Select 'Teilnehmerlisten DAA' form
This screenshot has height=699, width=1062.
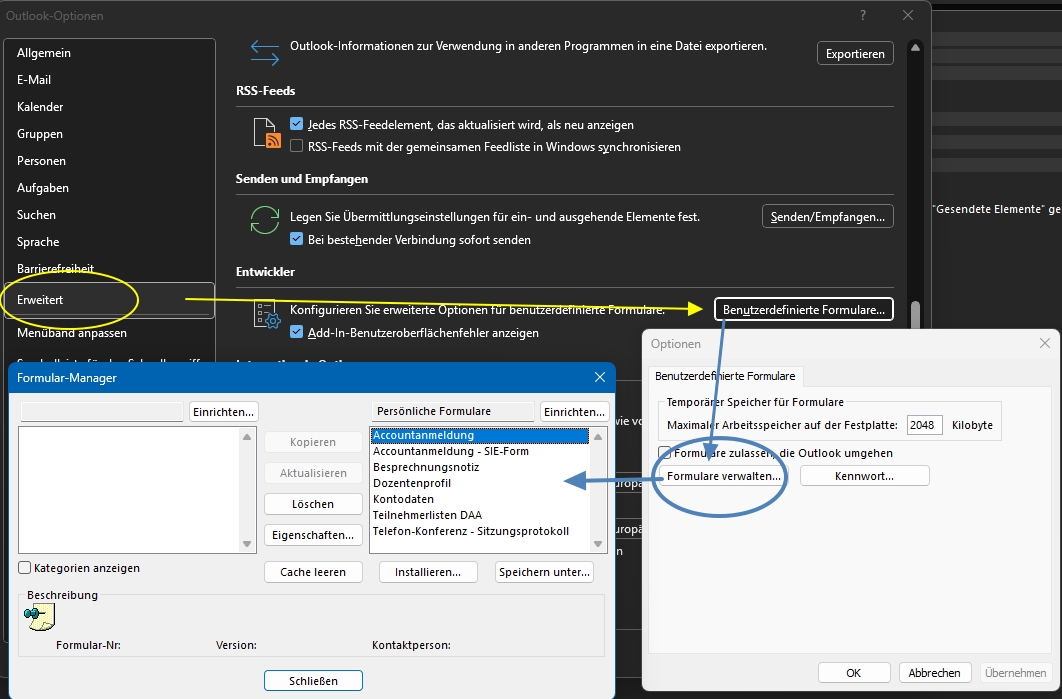point(480,515)
